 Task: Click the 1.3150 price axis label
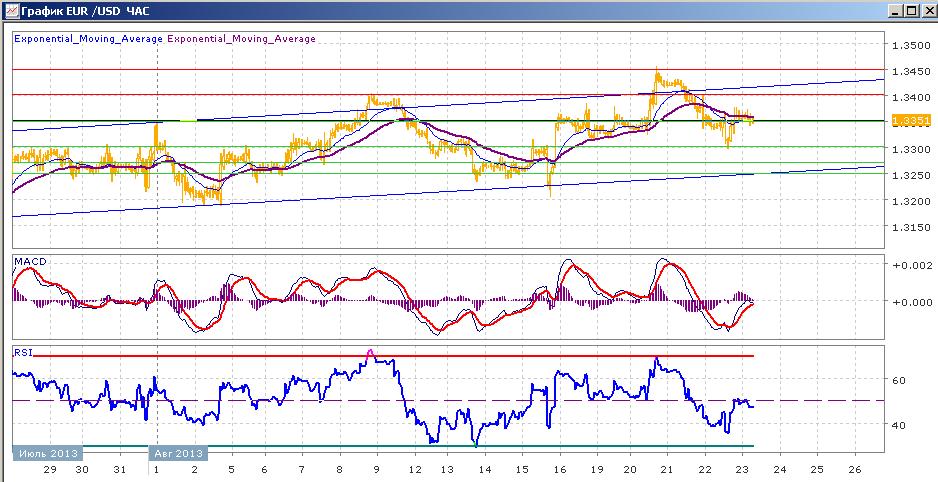pos(910,227)
